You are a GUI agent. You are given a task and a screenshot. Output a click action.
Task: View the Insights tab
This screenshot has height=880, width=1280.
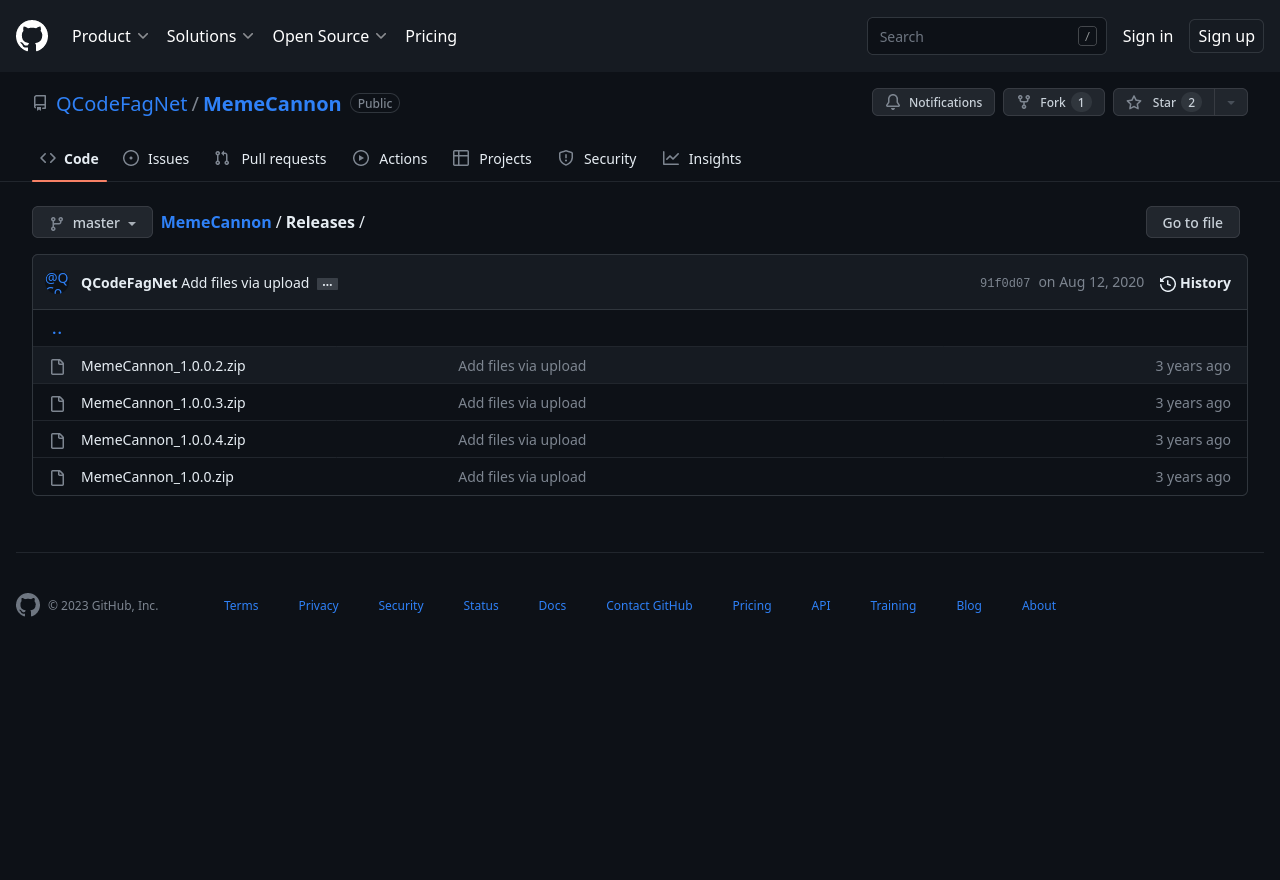pyautogui.click(x=702, y=158)
